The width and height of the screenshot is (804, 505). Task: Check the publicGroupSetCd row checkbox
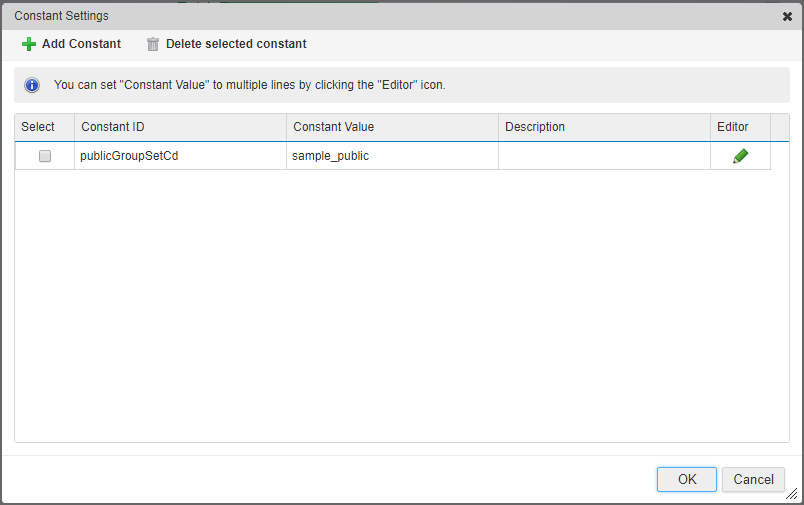[x=45, y=156]
